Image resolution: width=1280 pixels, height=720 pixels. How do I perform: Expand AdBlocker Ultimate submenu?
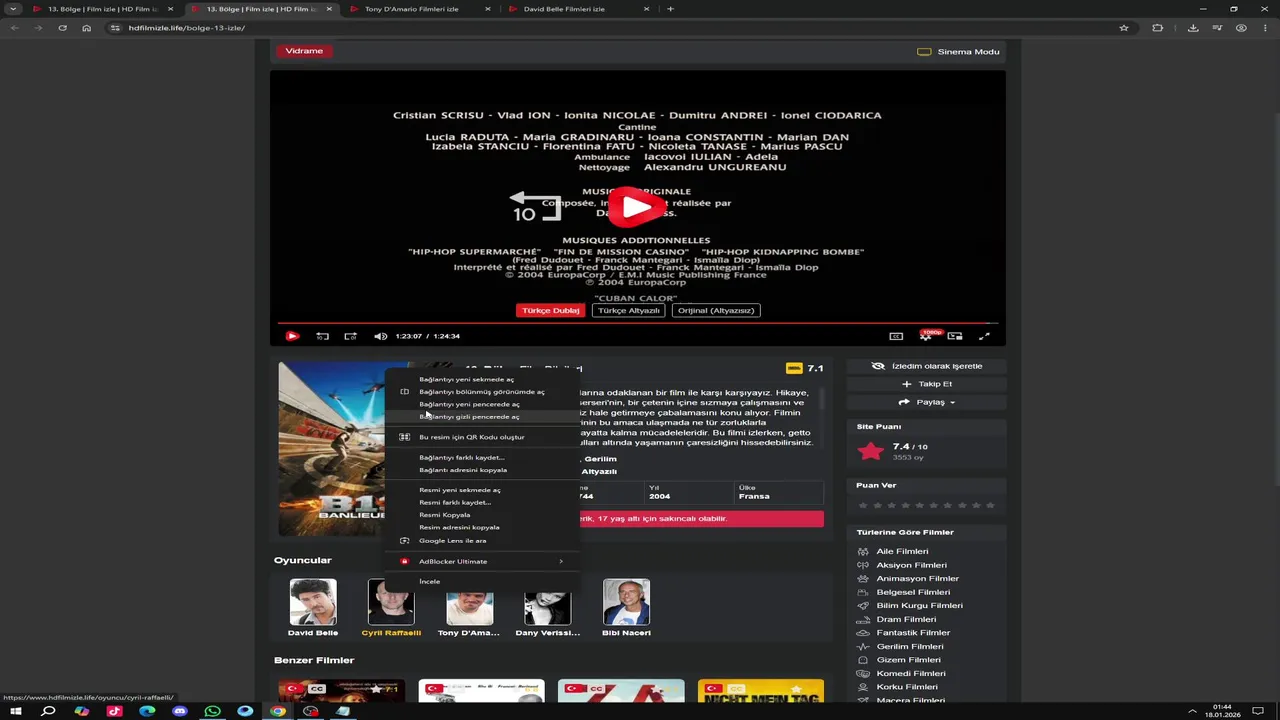(482, 561)
